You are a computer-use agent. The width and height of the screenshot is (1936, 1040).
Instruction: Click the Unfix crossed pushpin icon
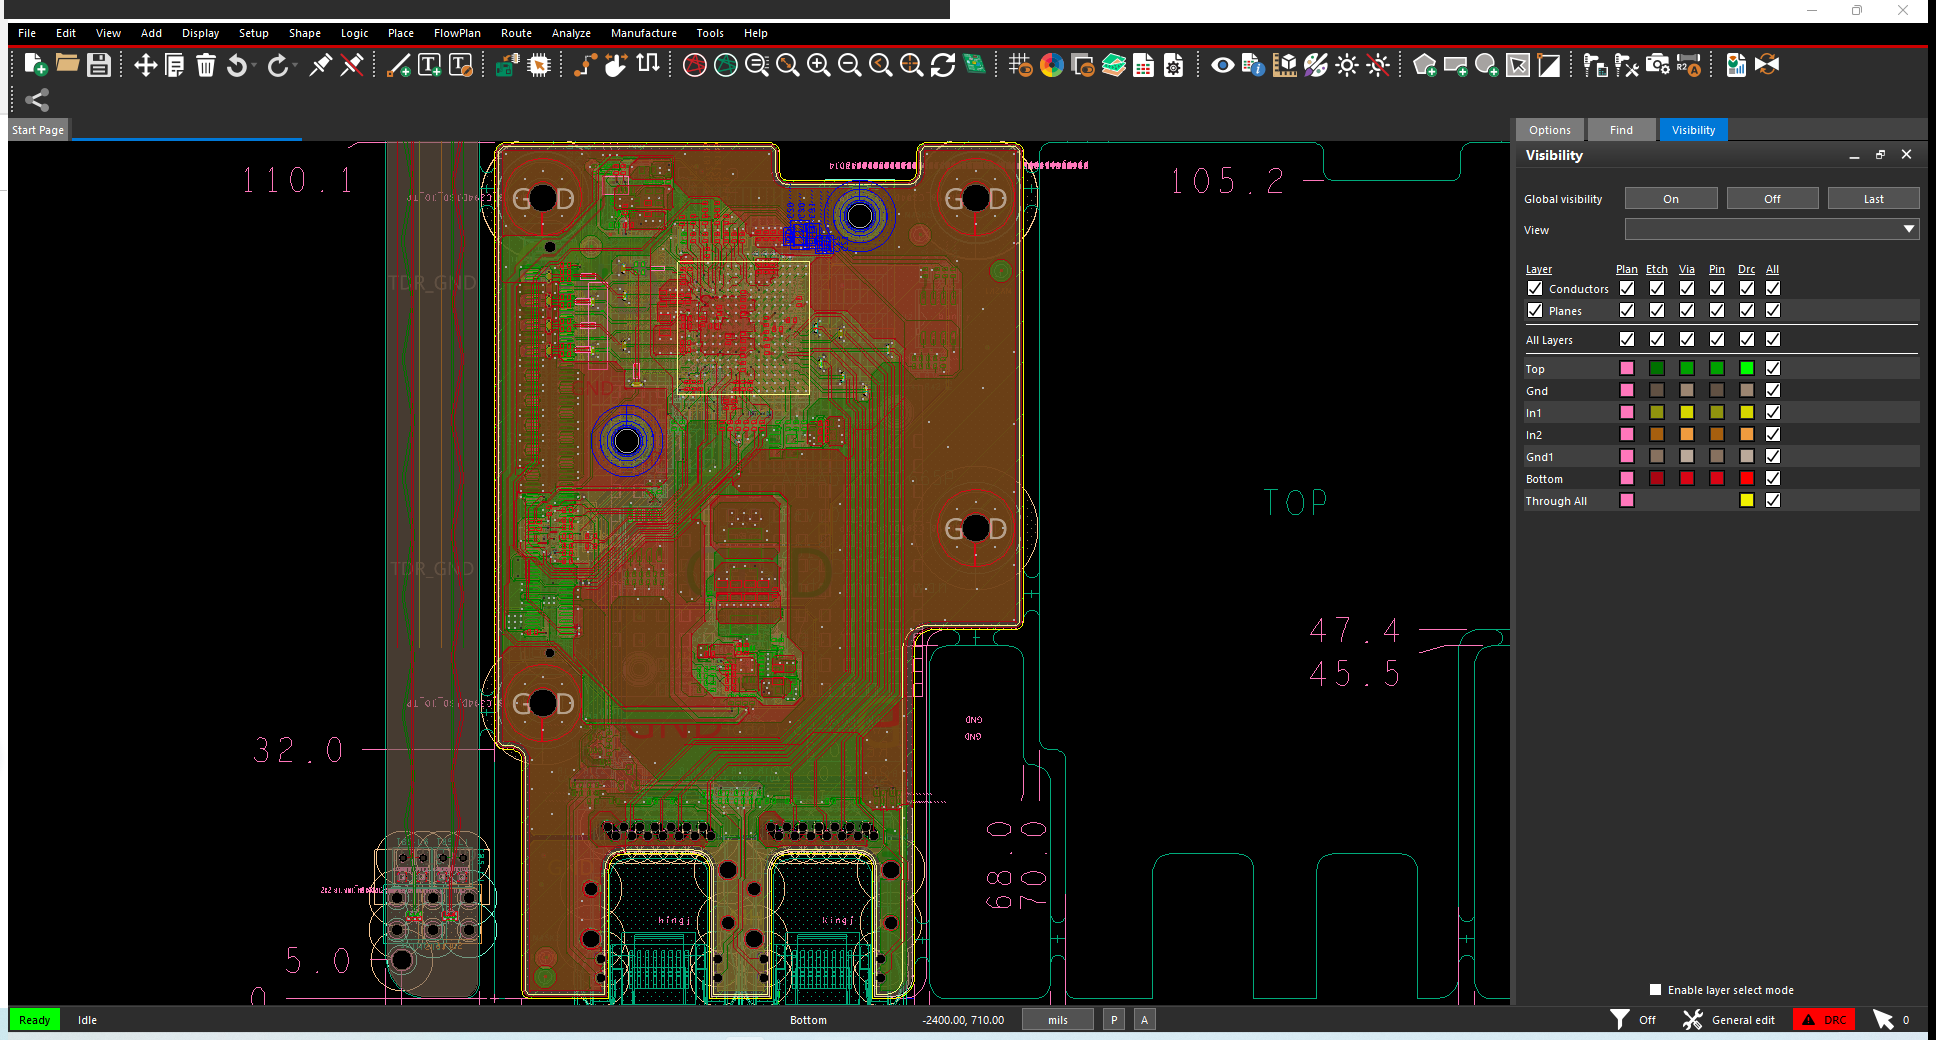pos(352,65)
